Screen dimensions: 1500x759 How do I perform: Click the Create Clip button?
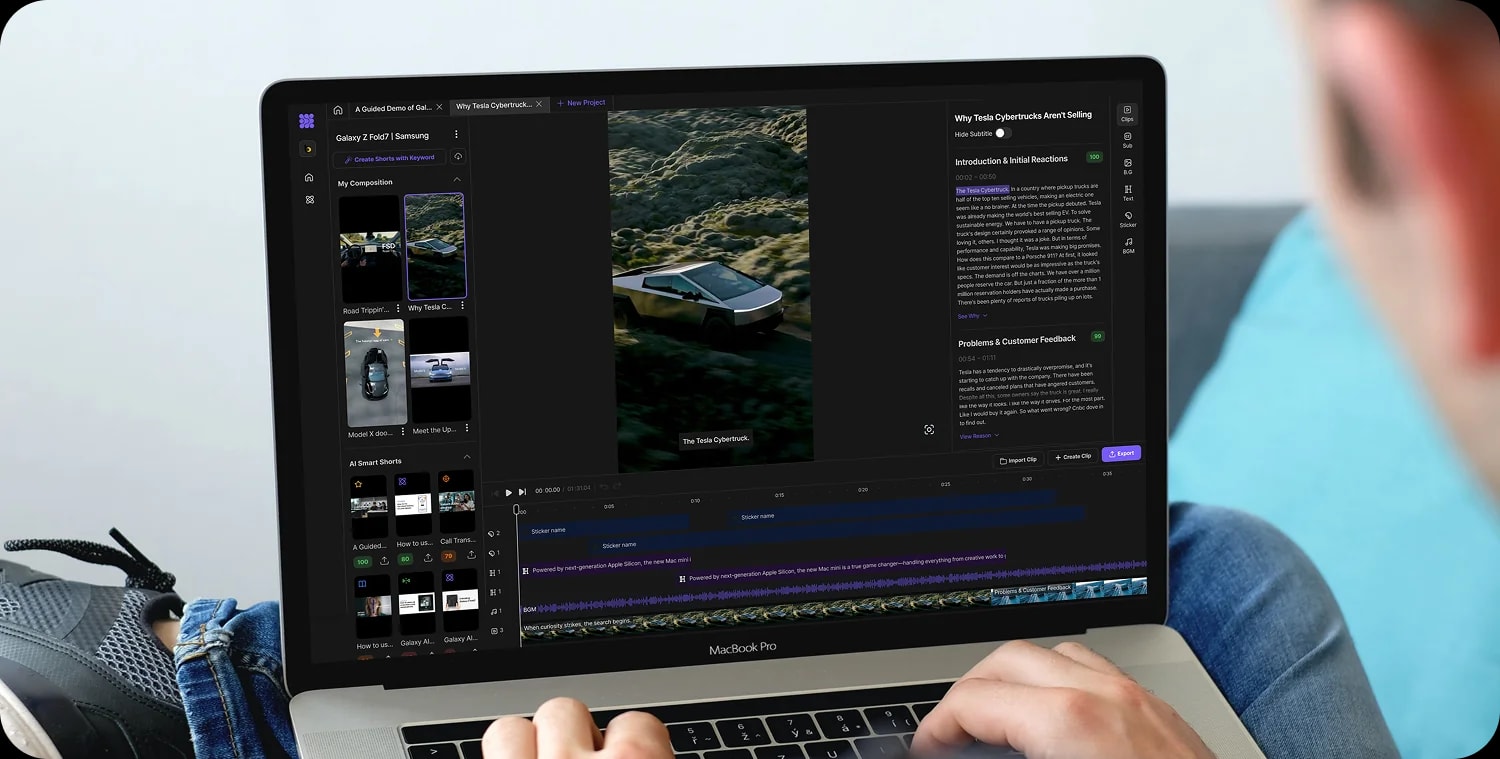(x=1073, y=457)
